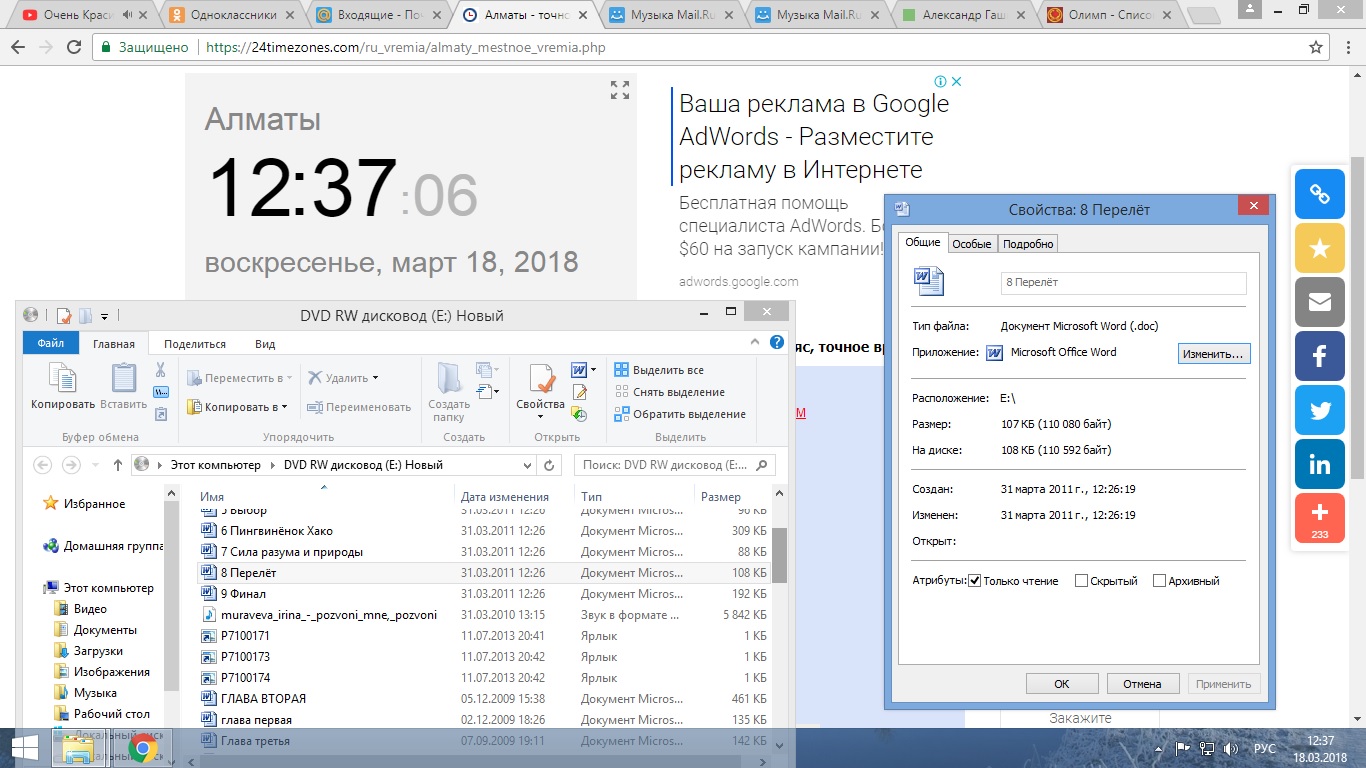Click the magnifier icon in Explorer search box
1366x768 pixels.
click(763, 465)
